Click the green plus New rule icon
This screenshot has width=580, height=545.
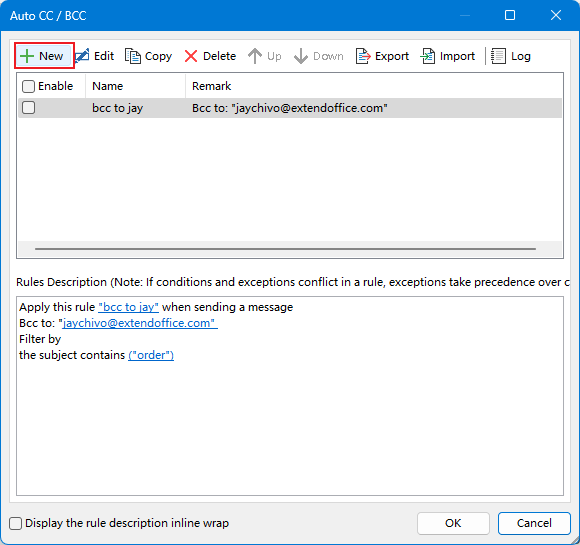tap(27, 56)
